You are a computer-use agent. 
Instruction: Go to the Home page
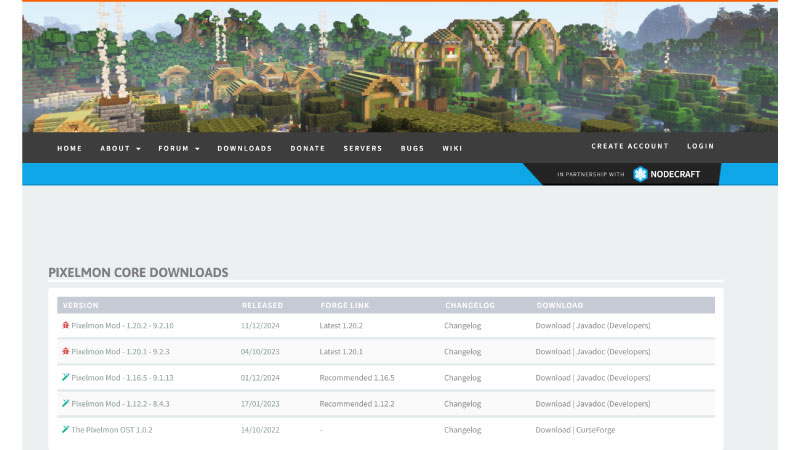click(x=69, y=148)
